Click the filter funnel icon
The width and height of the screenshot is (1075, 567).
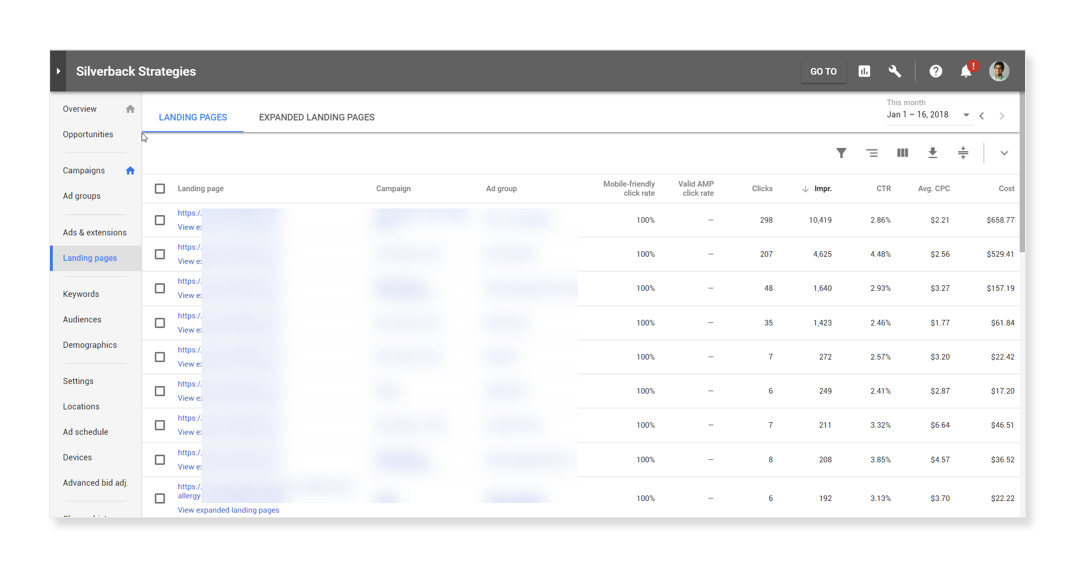pyautogui.click(x=841, y=153)
